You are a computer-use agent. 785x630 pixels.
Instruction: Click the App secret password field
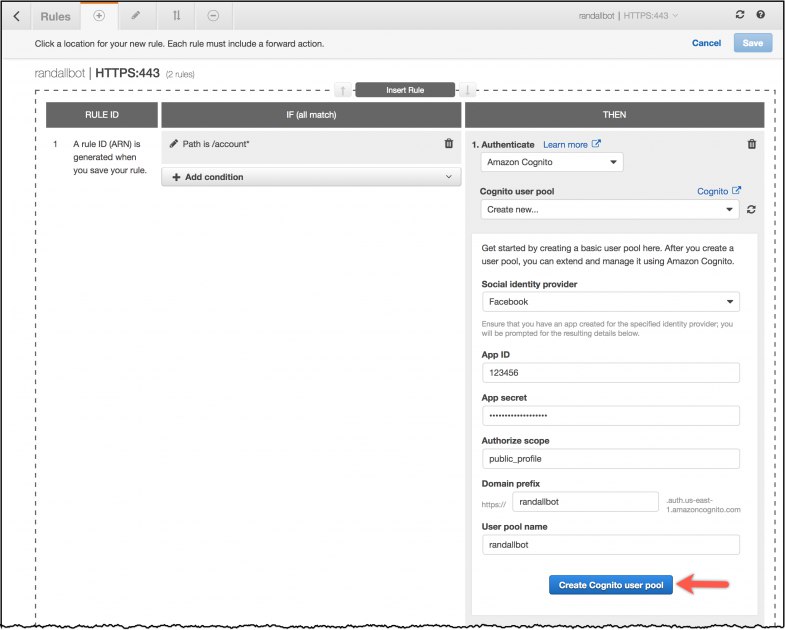pos(611,416)
